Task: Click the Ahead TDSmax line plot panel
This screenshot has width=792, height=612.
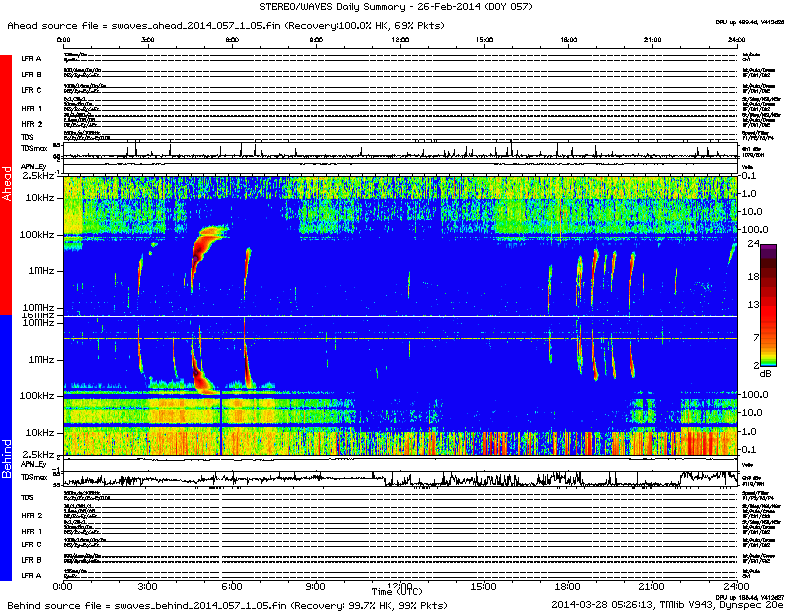Action: pyautogui.click(x=400, y=150)
